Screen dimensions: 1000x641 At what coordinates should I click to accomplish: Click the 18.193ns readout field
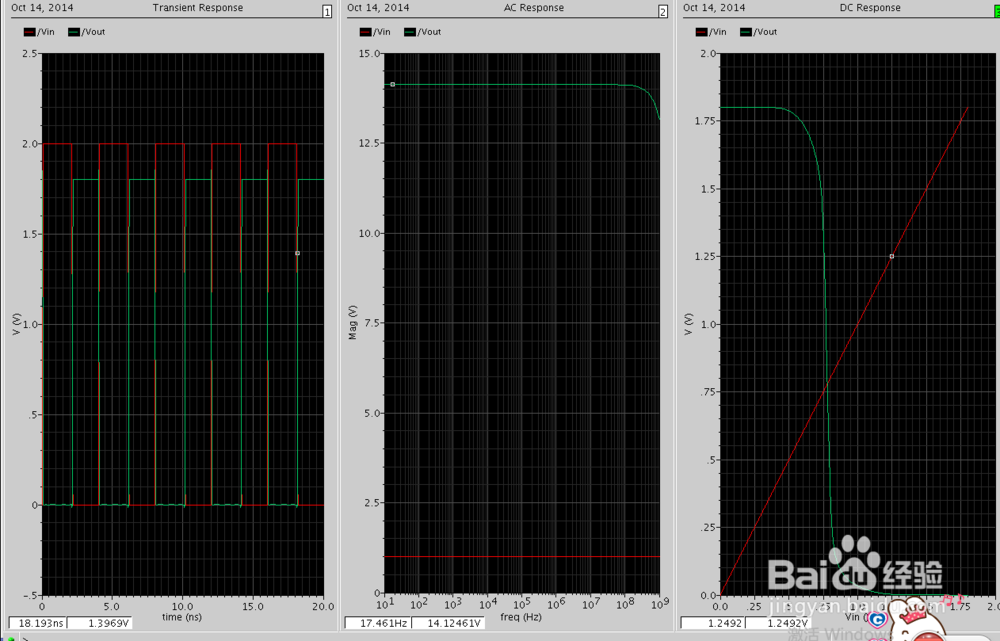(38, 623)
